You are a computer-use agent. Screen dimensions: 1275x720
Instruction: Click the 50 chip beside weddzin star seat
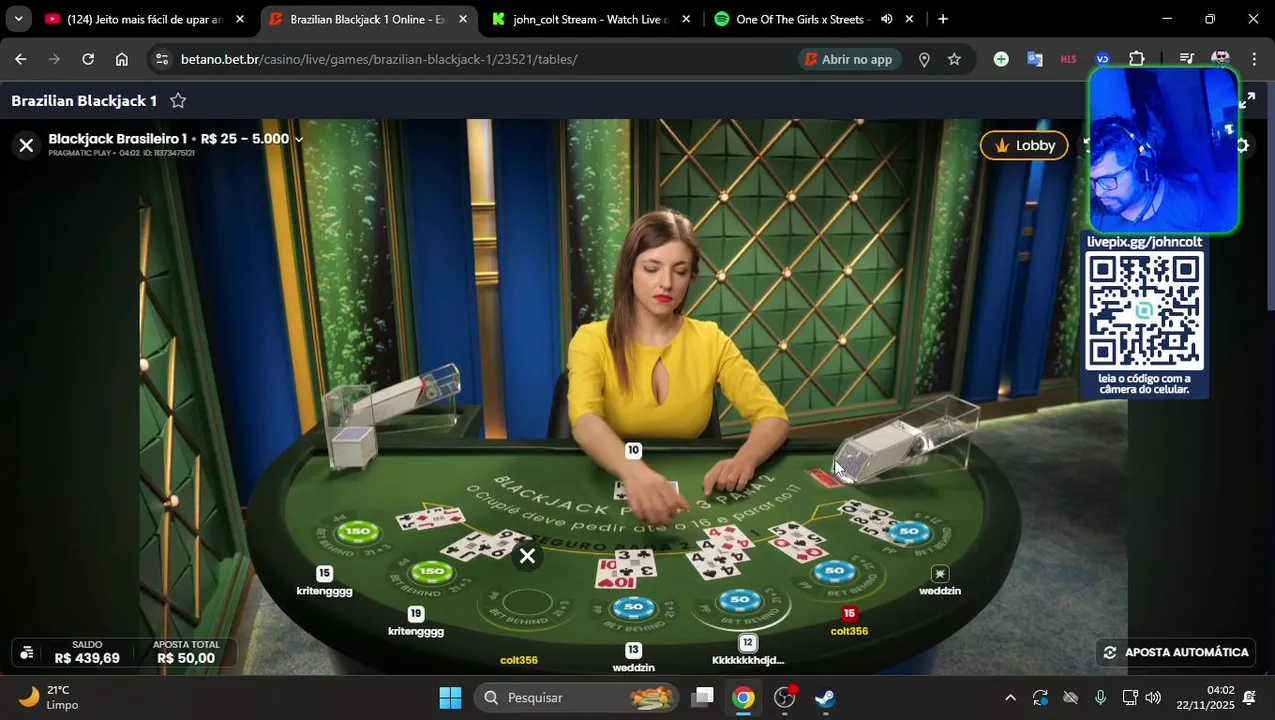click(908, 532)
